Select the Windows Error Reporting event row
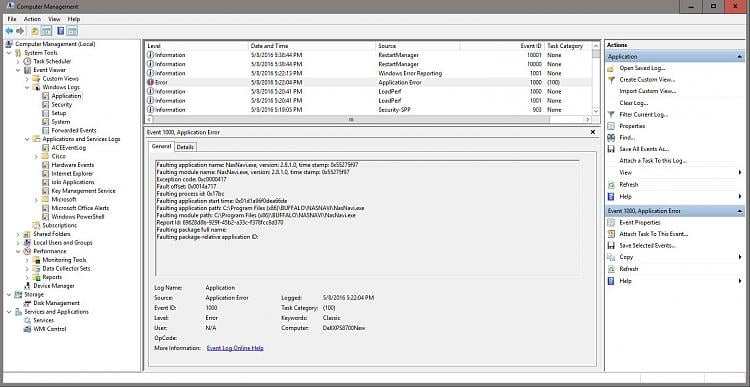 click(x=368, y=73)
